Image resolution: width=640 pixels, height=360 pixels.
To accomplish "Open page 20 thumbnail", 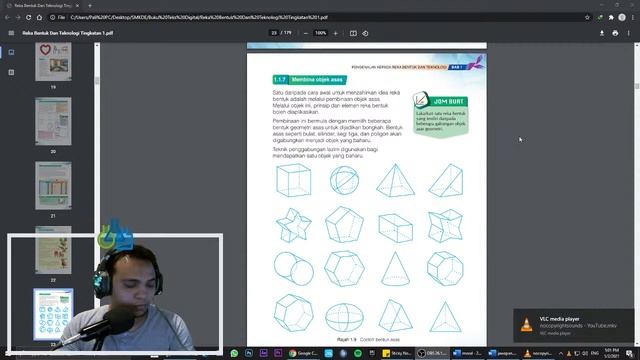I will point(53,121).
